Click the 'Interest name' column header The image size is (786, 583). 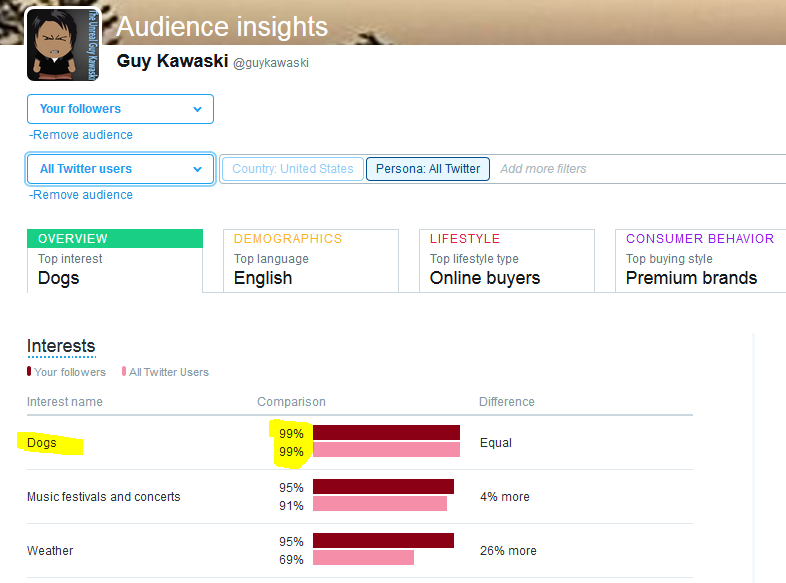(x=65, y=402)
